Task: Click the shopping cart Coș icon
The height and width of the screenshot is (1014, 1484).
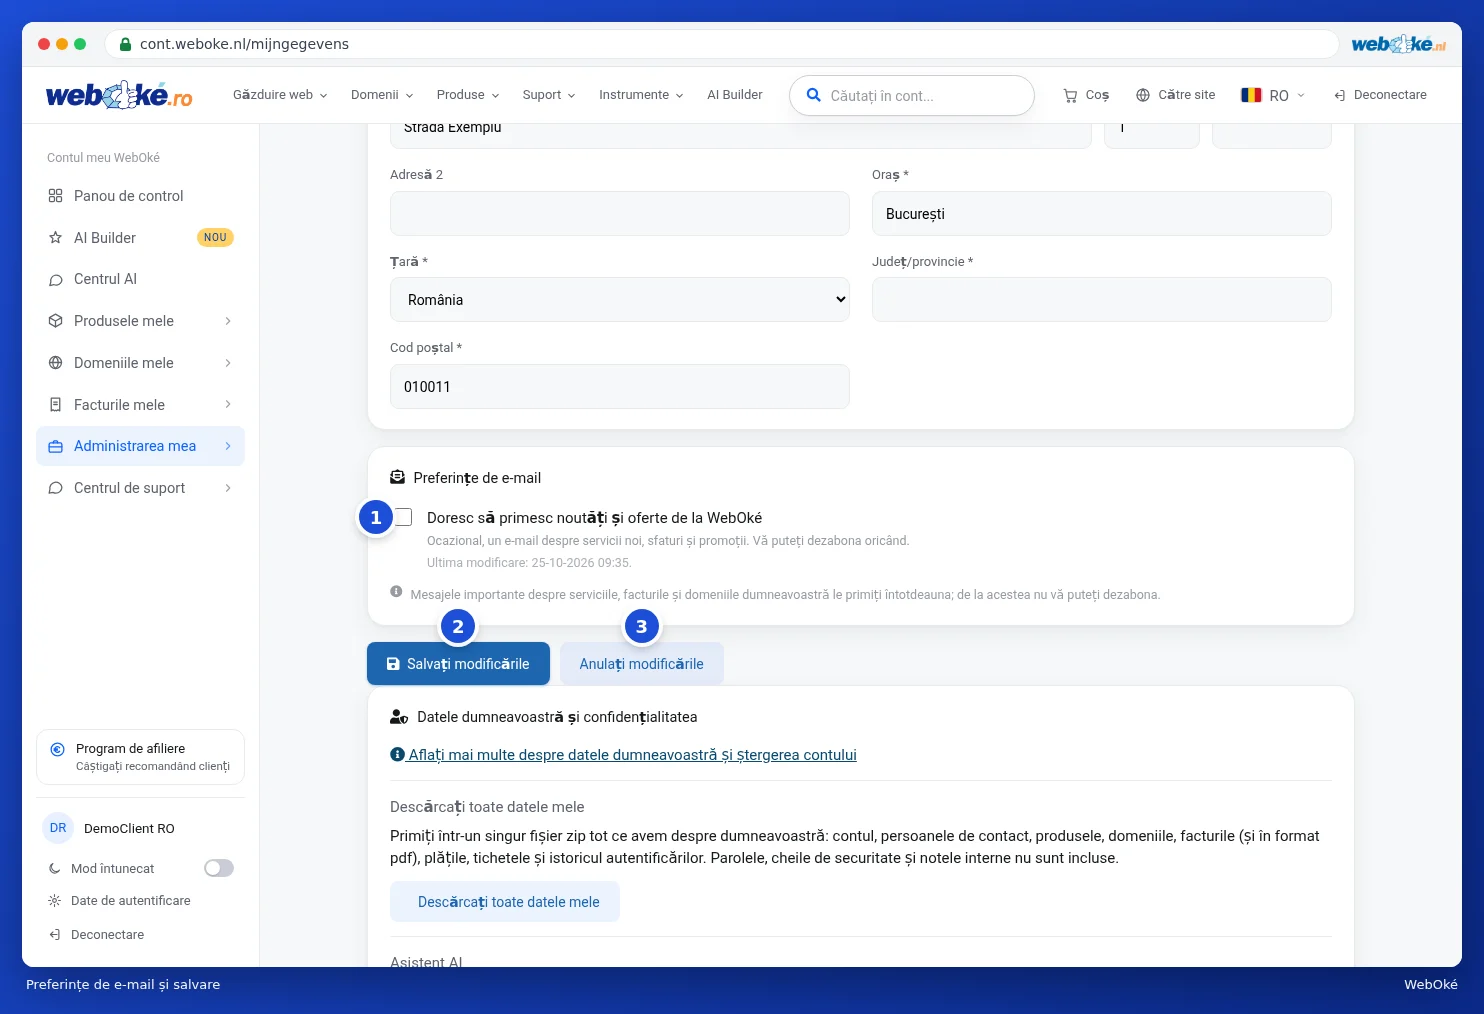Action: tap(1070, 95)
